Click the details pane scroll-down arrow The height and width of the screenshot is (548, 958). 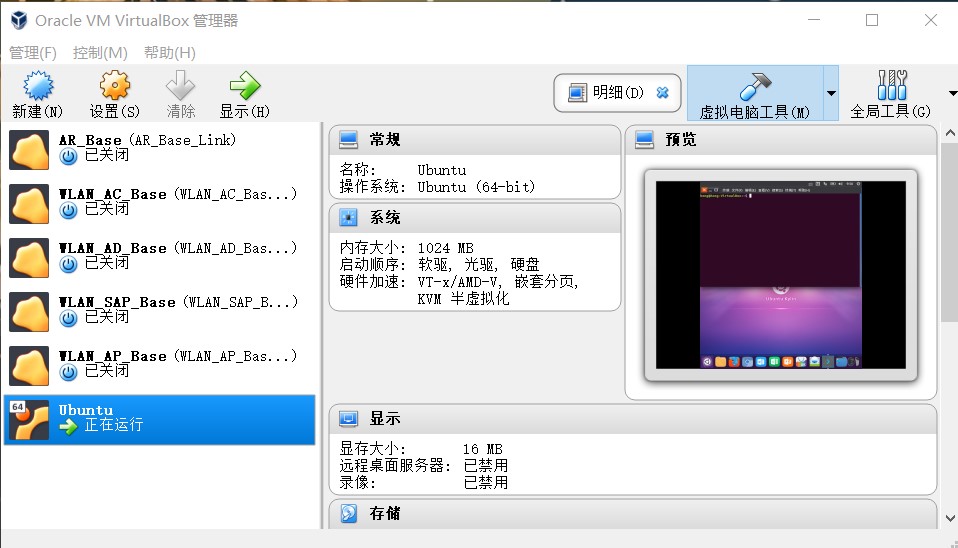click(950, 518)
